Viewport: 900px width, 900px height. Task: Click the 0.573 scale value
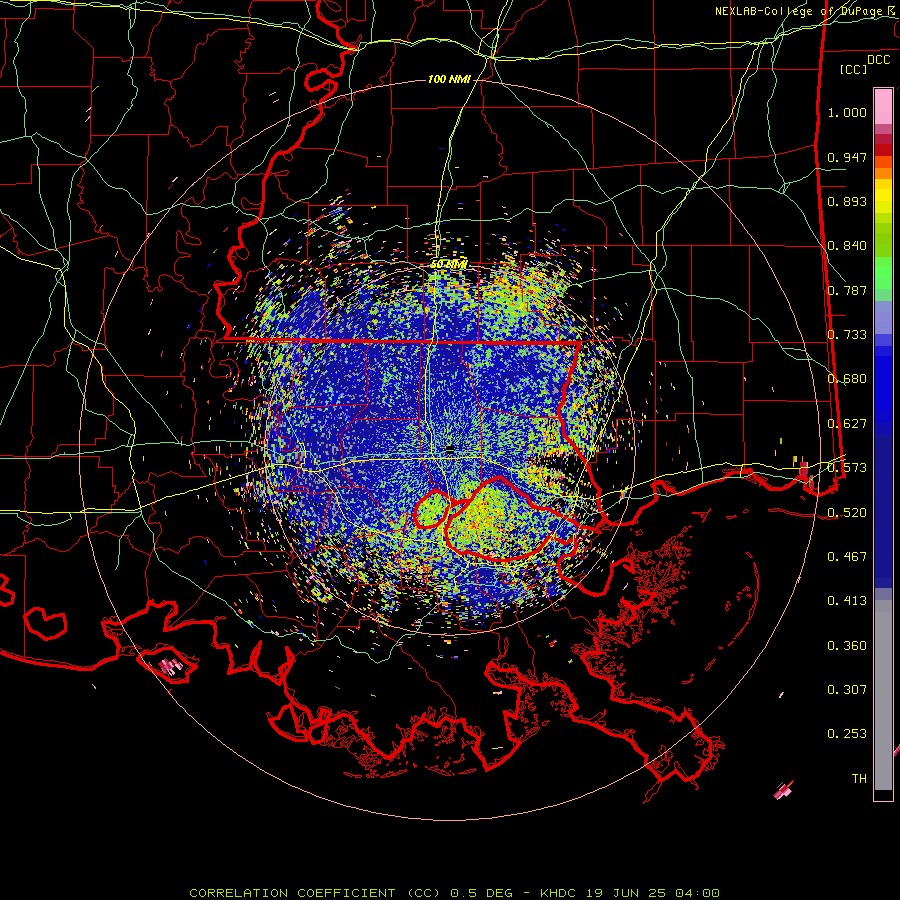[847, 468]
